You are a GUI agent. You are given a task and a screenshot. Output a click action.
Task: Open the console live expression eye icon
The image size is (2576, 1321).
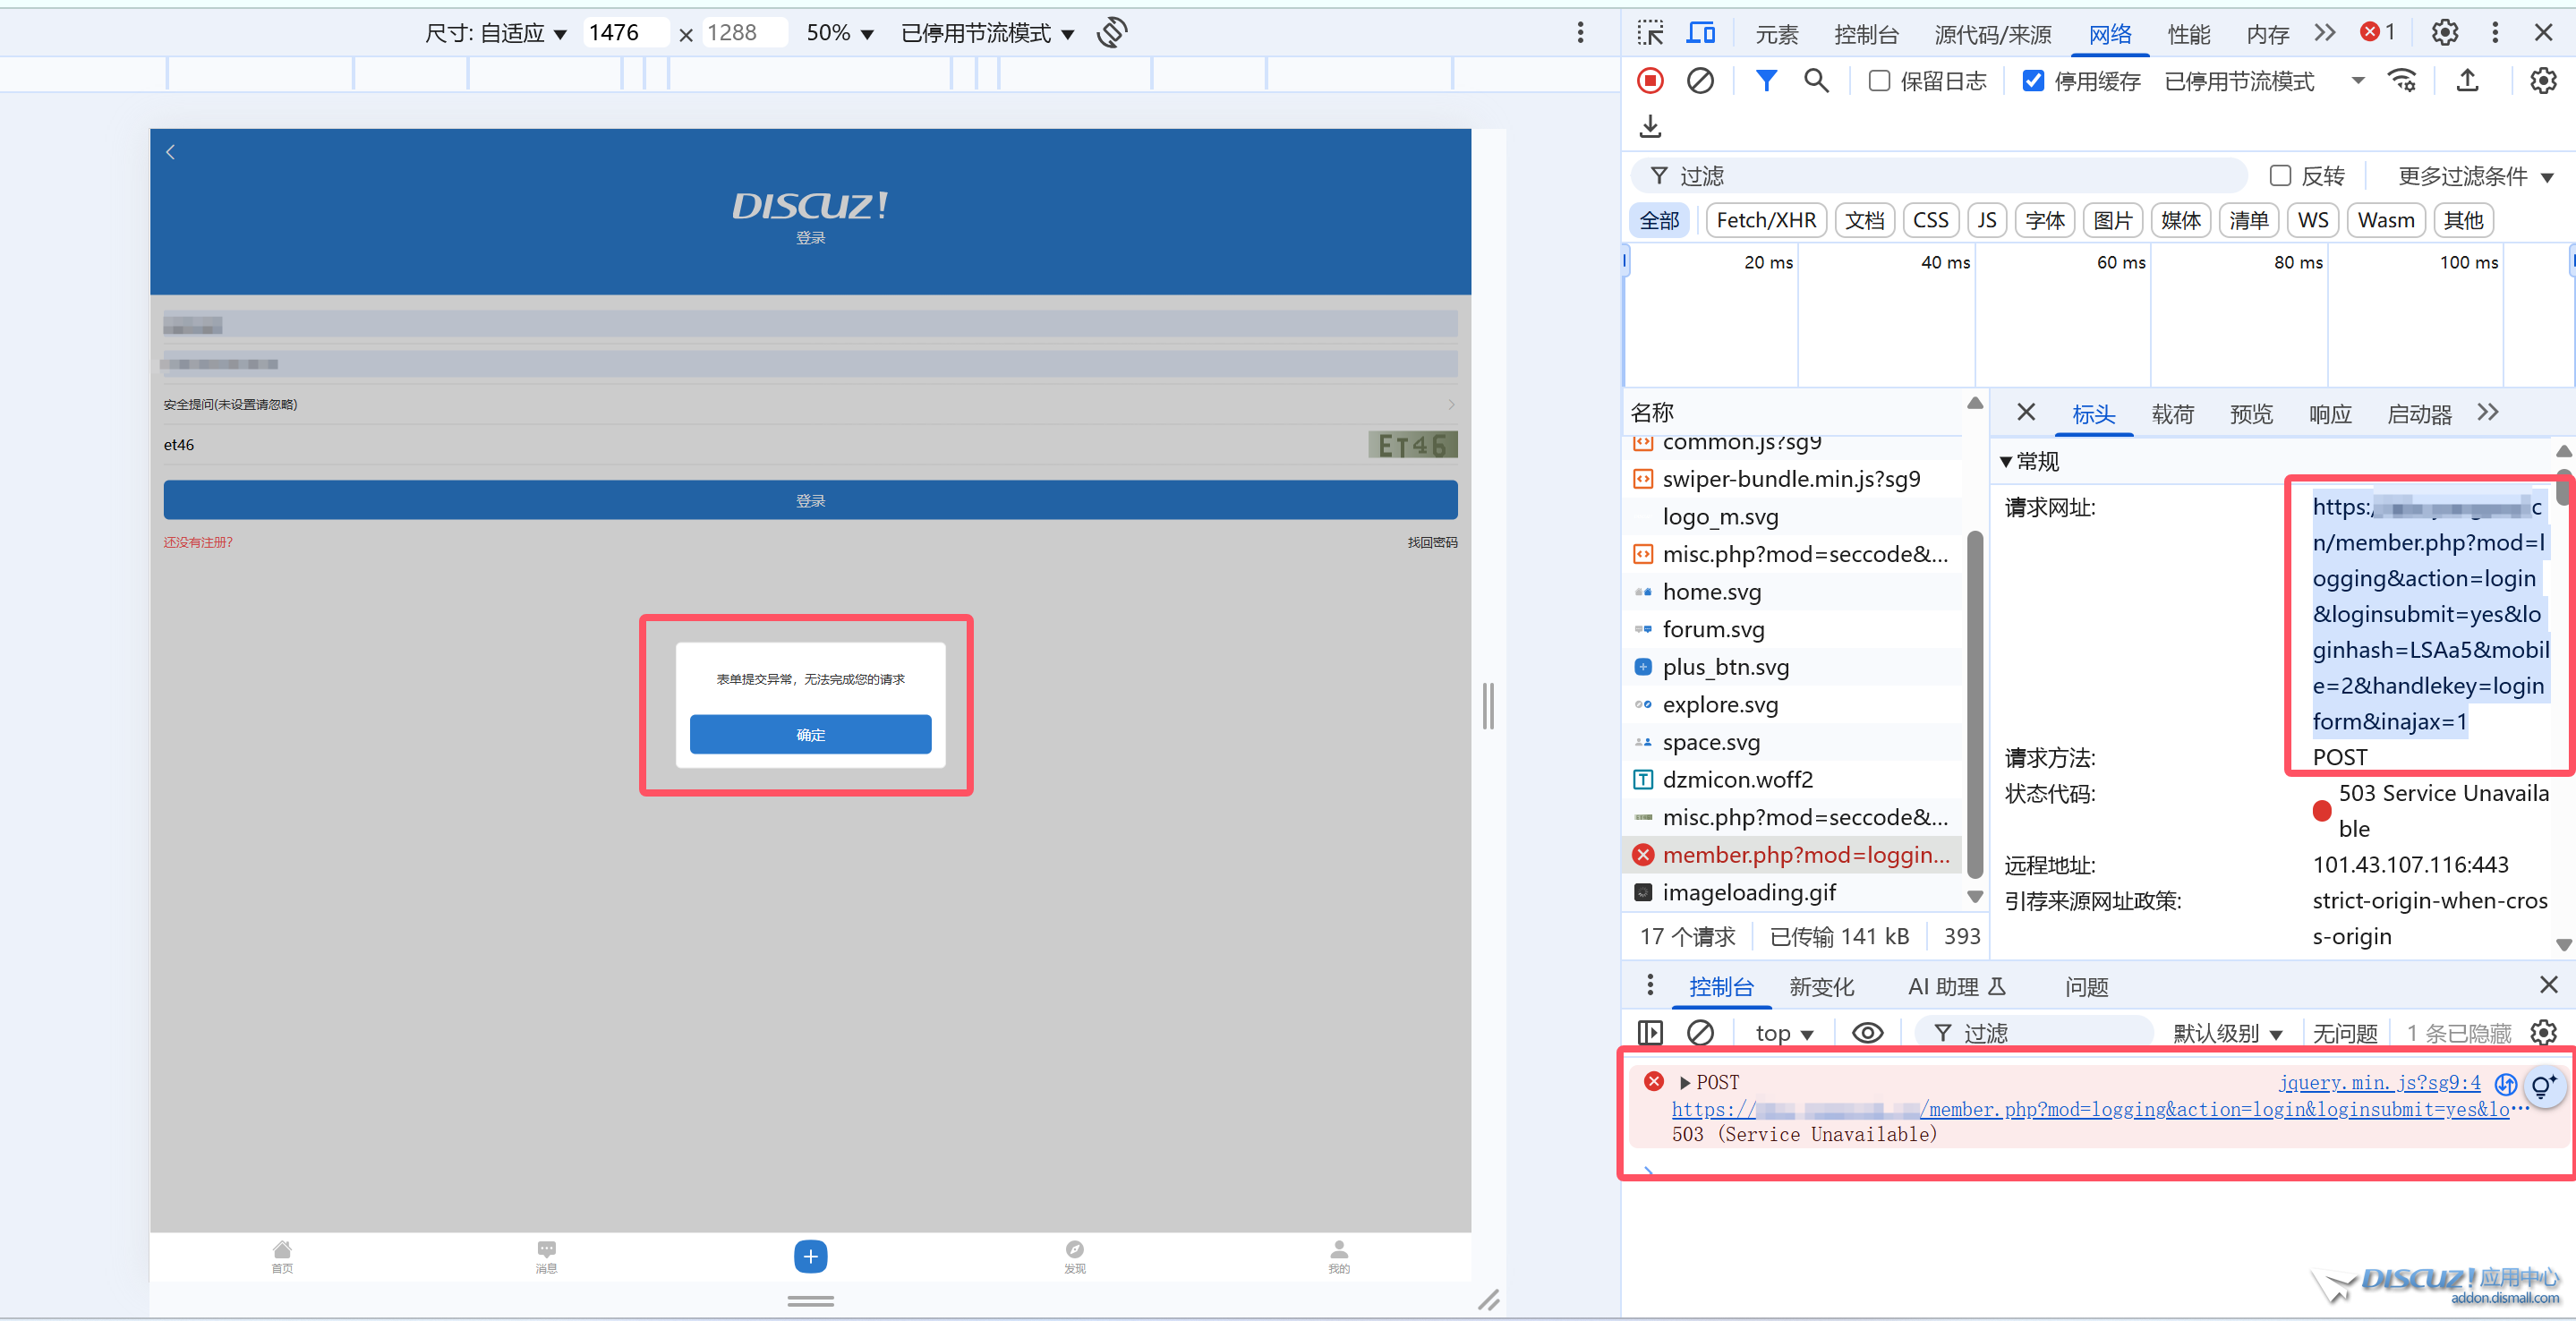click(x=1867, y=1032)
